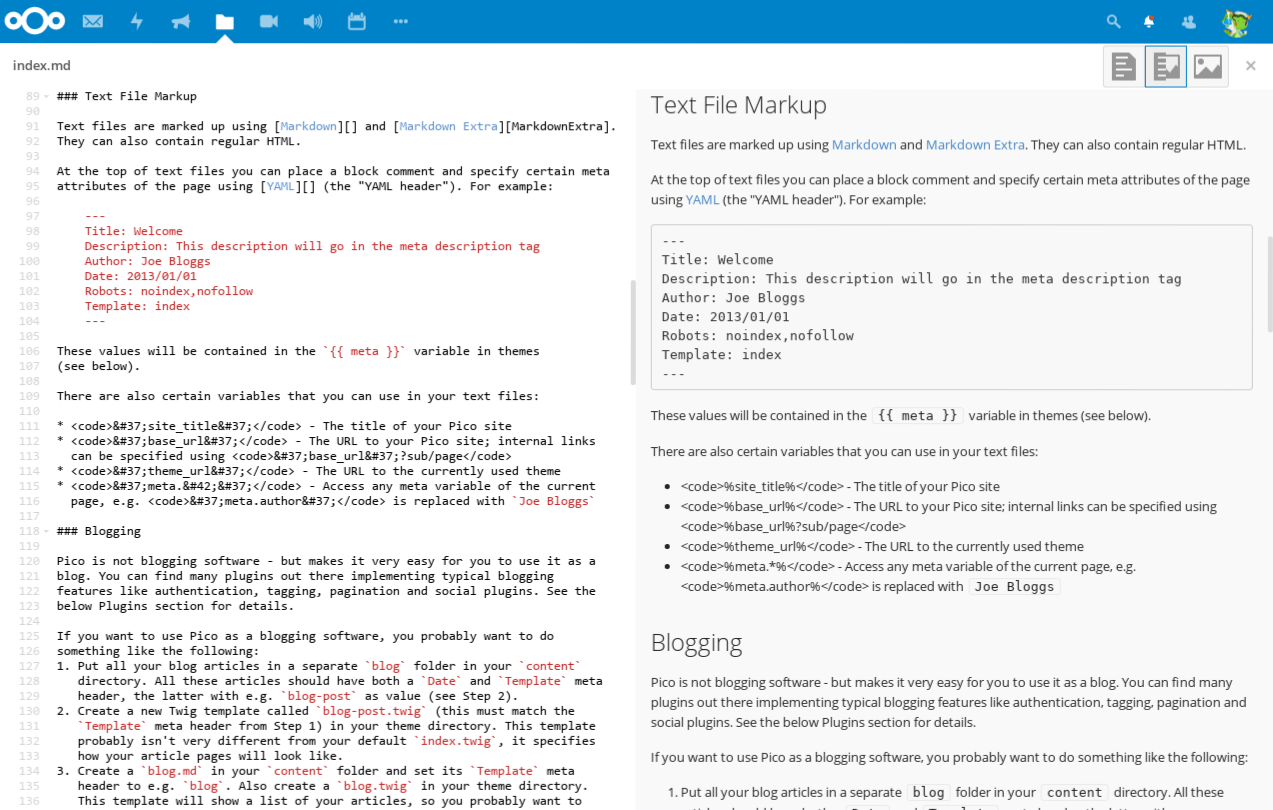Open the Activity lightning bolt icon

(x=137, y=21)
